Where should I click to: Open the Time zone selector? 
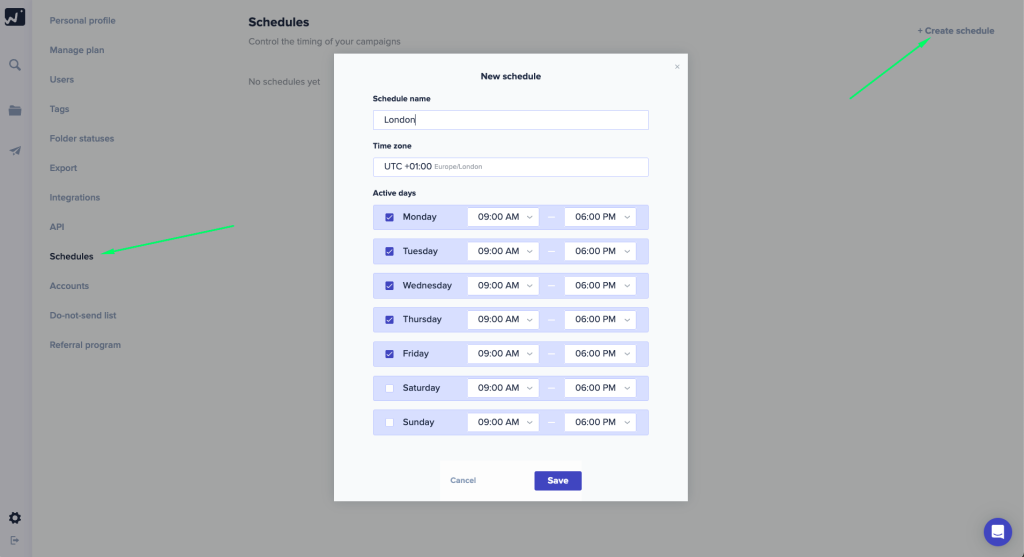pos(510,167)
